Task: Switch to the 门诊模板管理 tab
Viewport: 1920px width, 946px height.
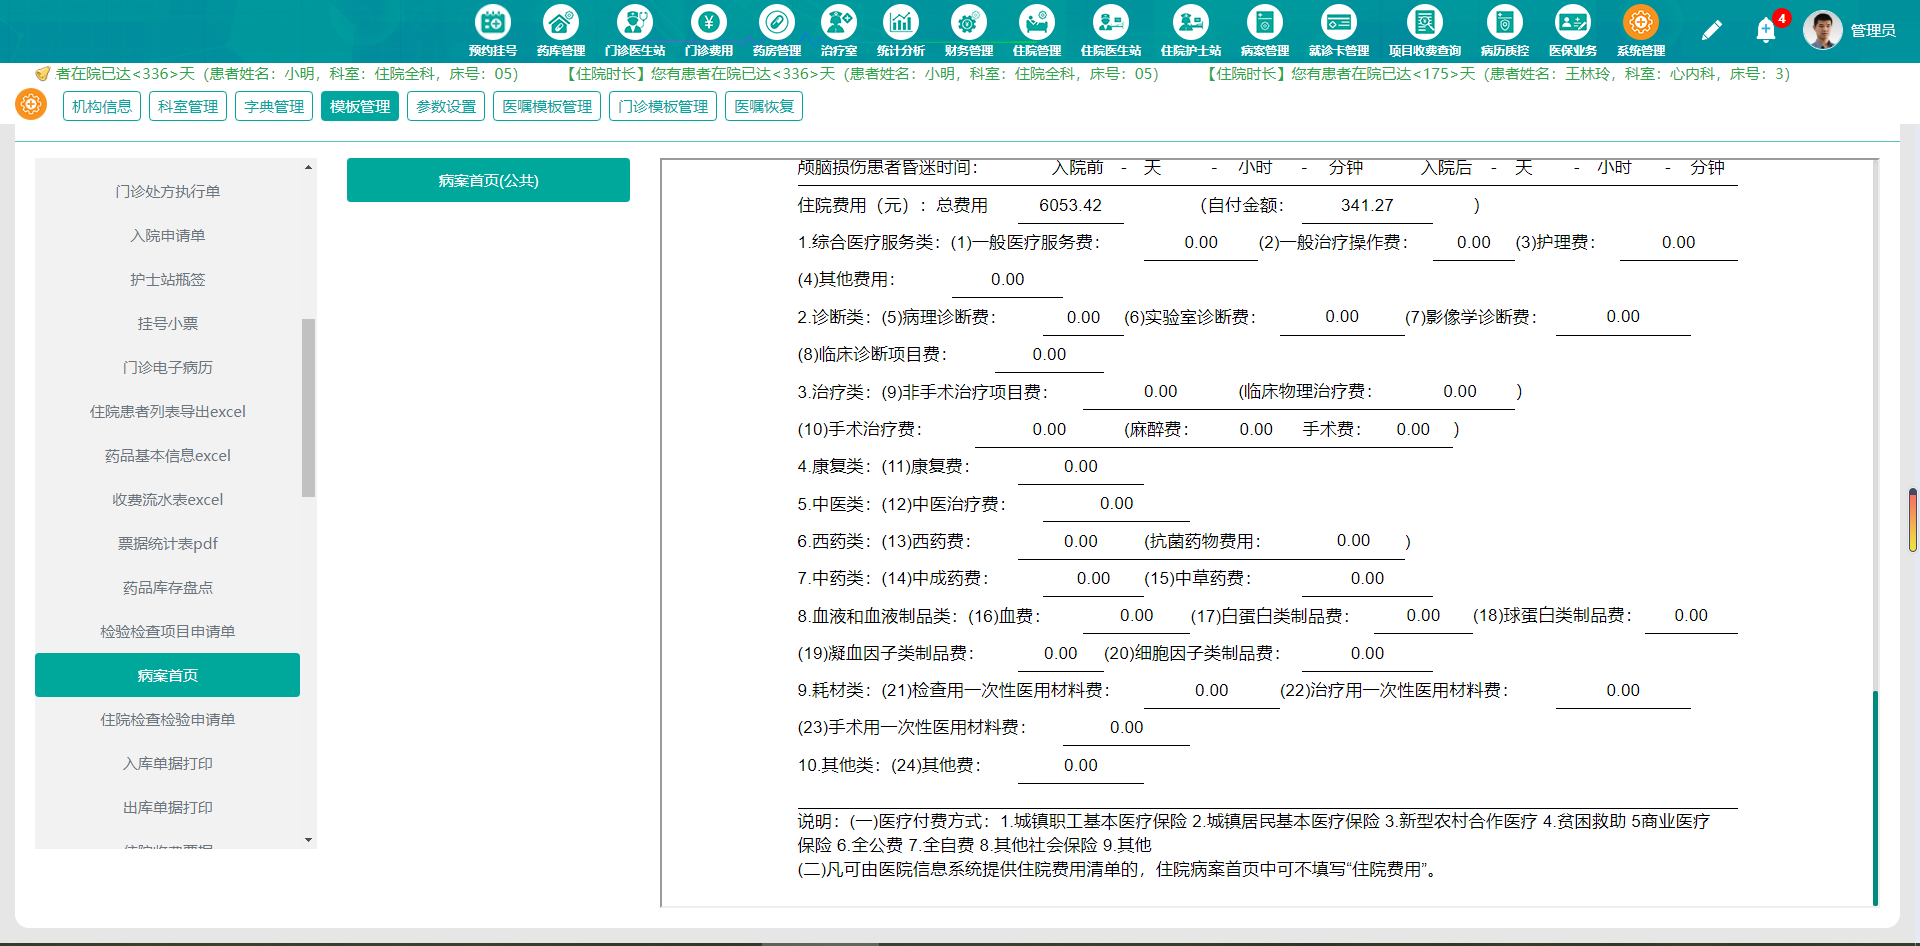Action: 663,106
